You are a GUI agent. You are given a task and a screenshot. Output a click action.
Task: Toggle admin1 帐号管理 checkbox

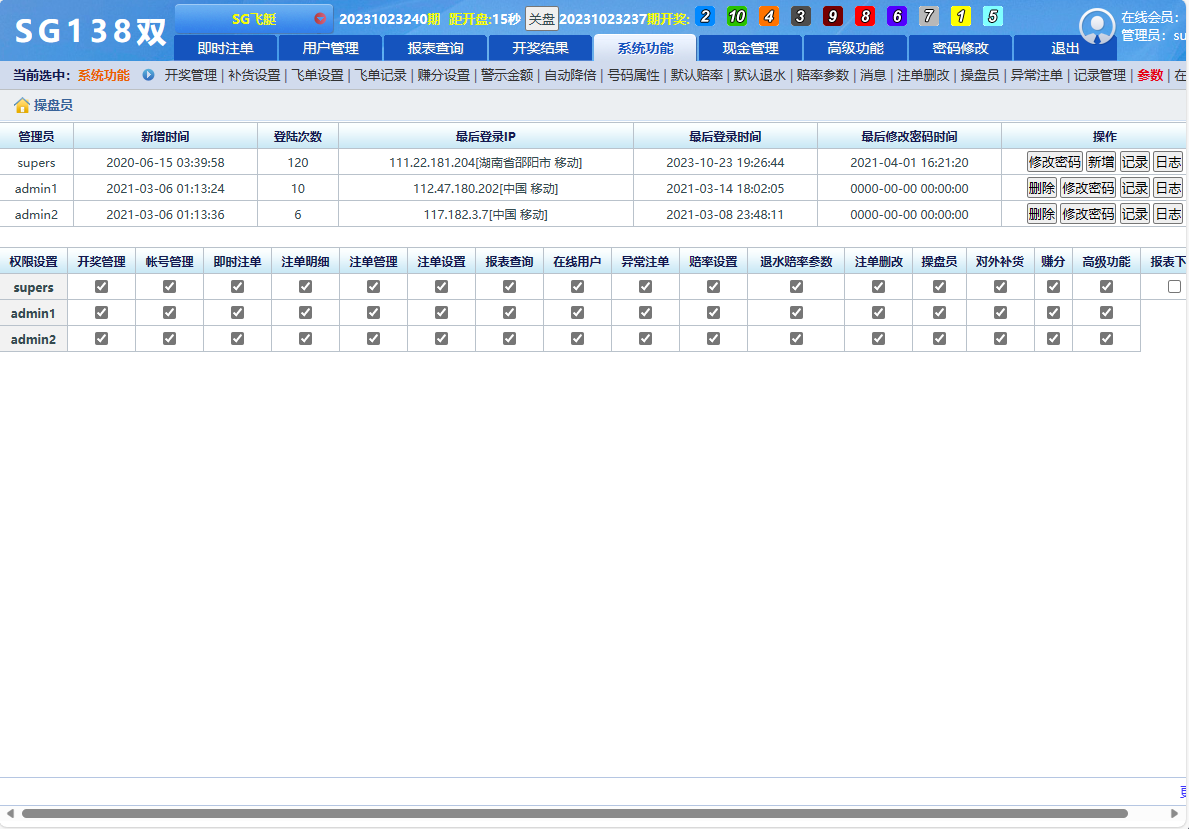169,312
